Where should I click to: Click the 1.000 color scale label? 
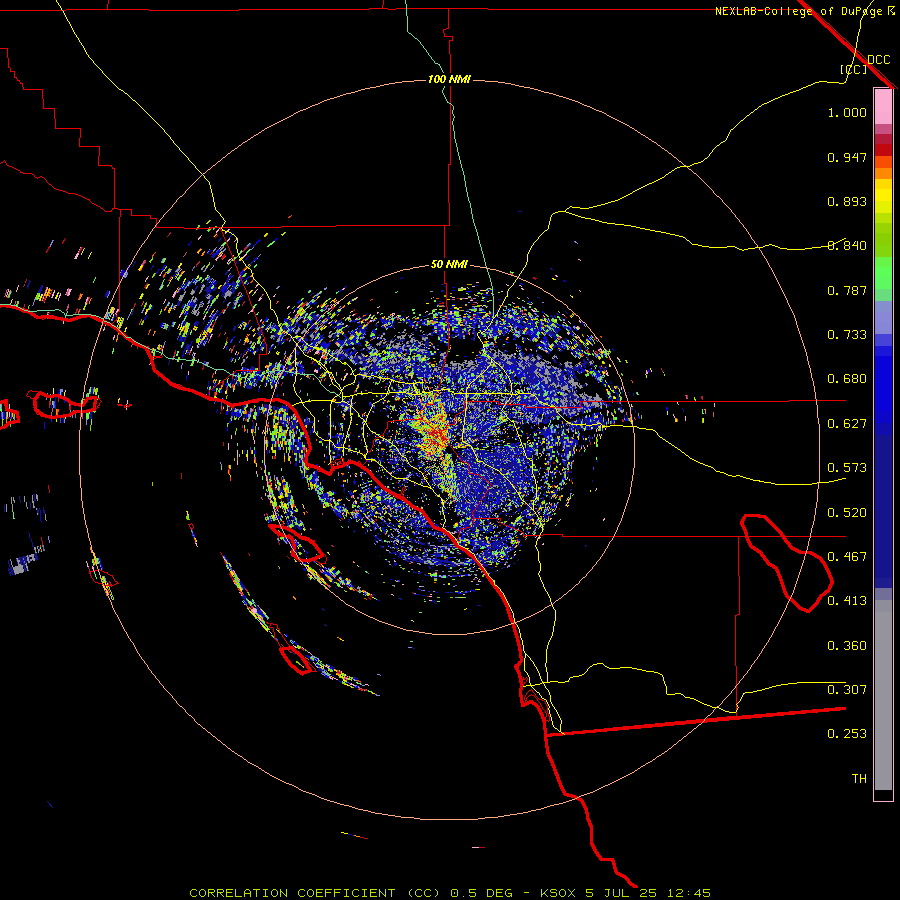tap(847, 112)
